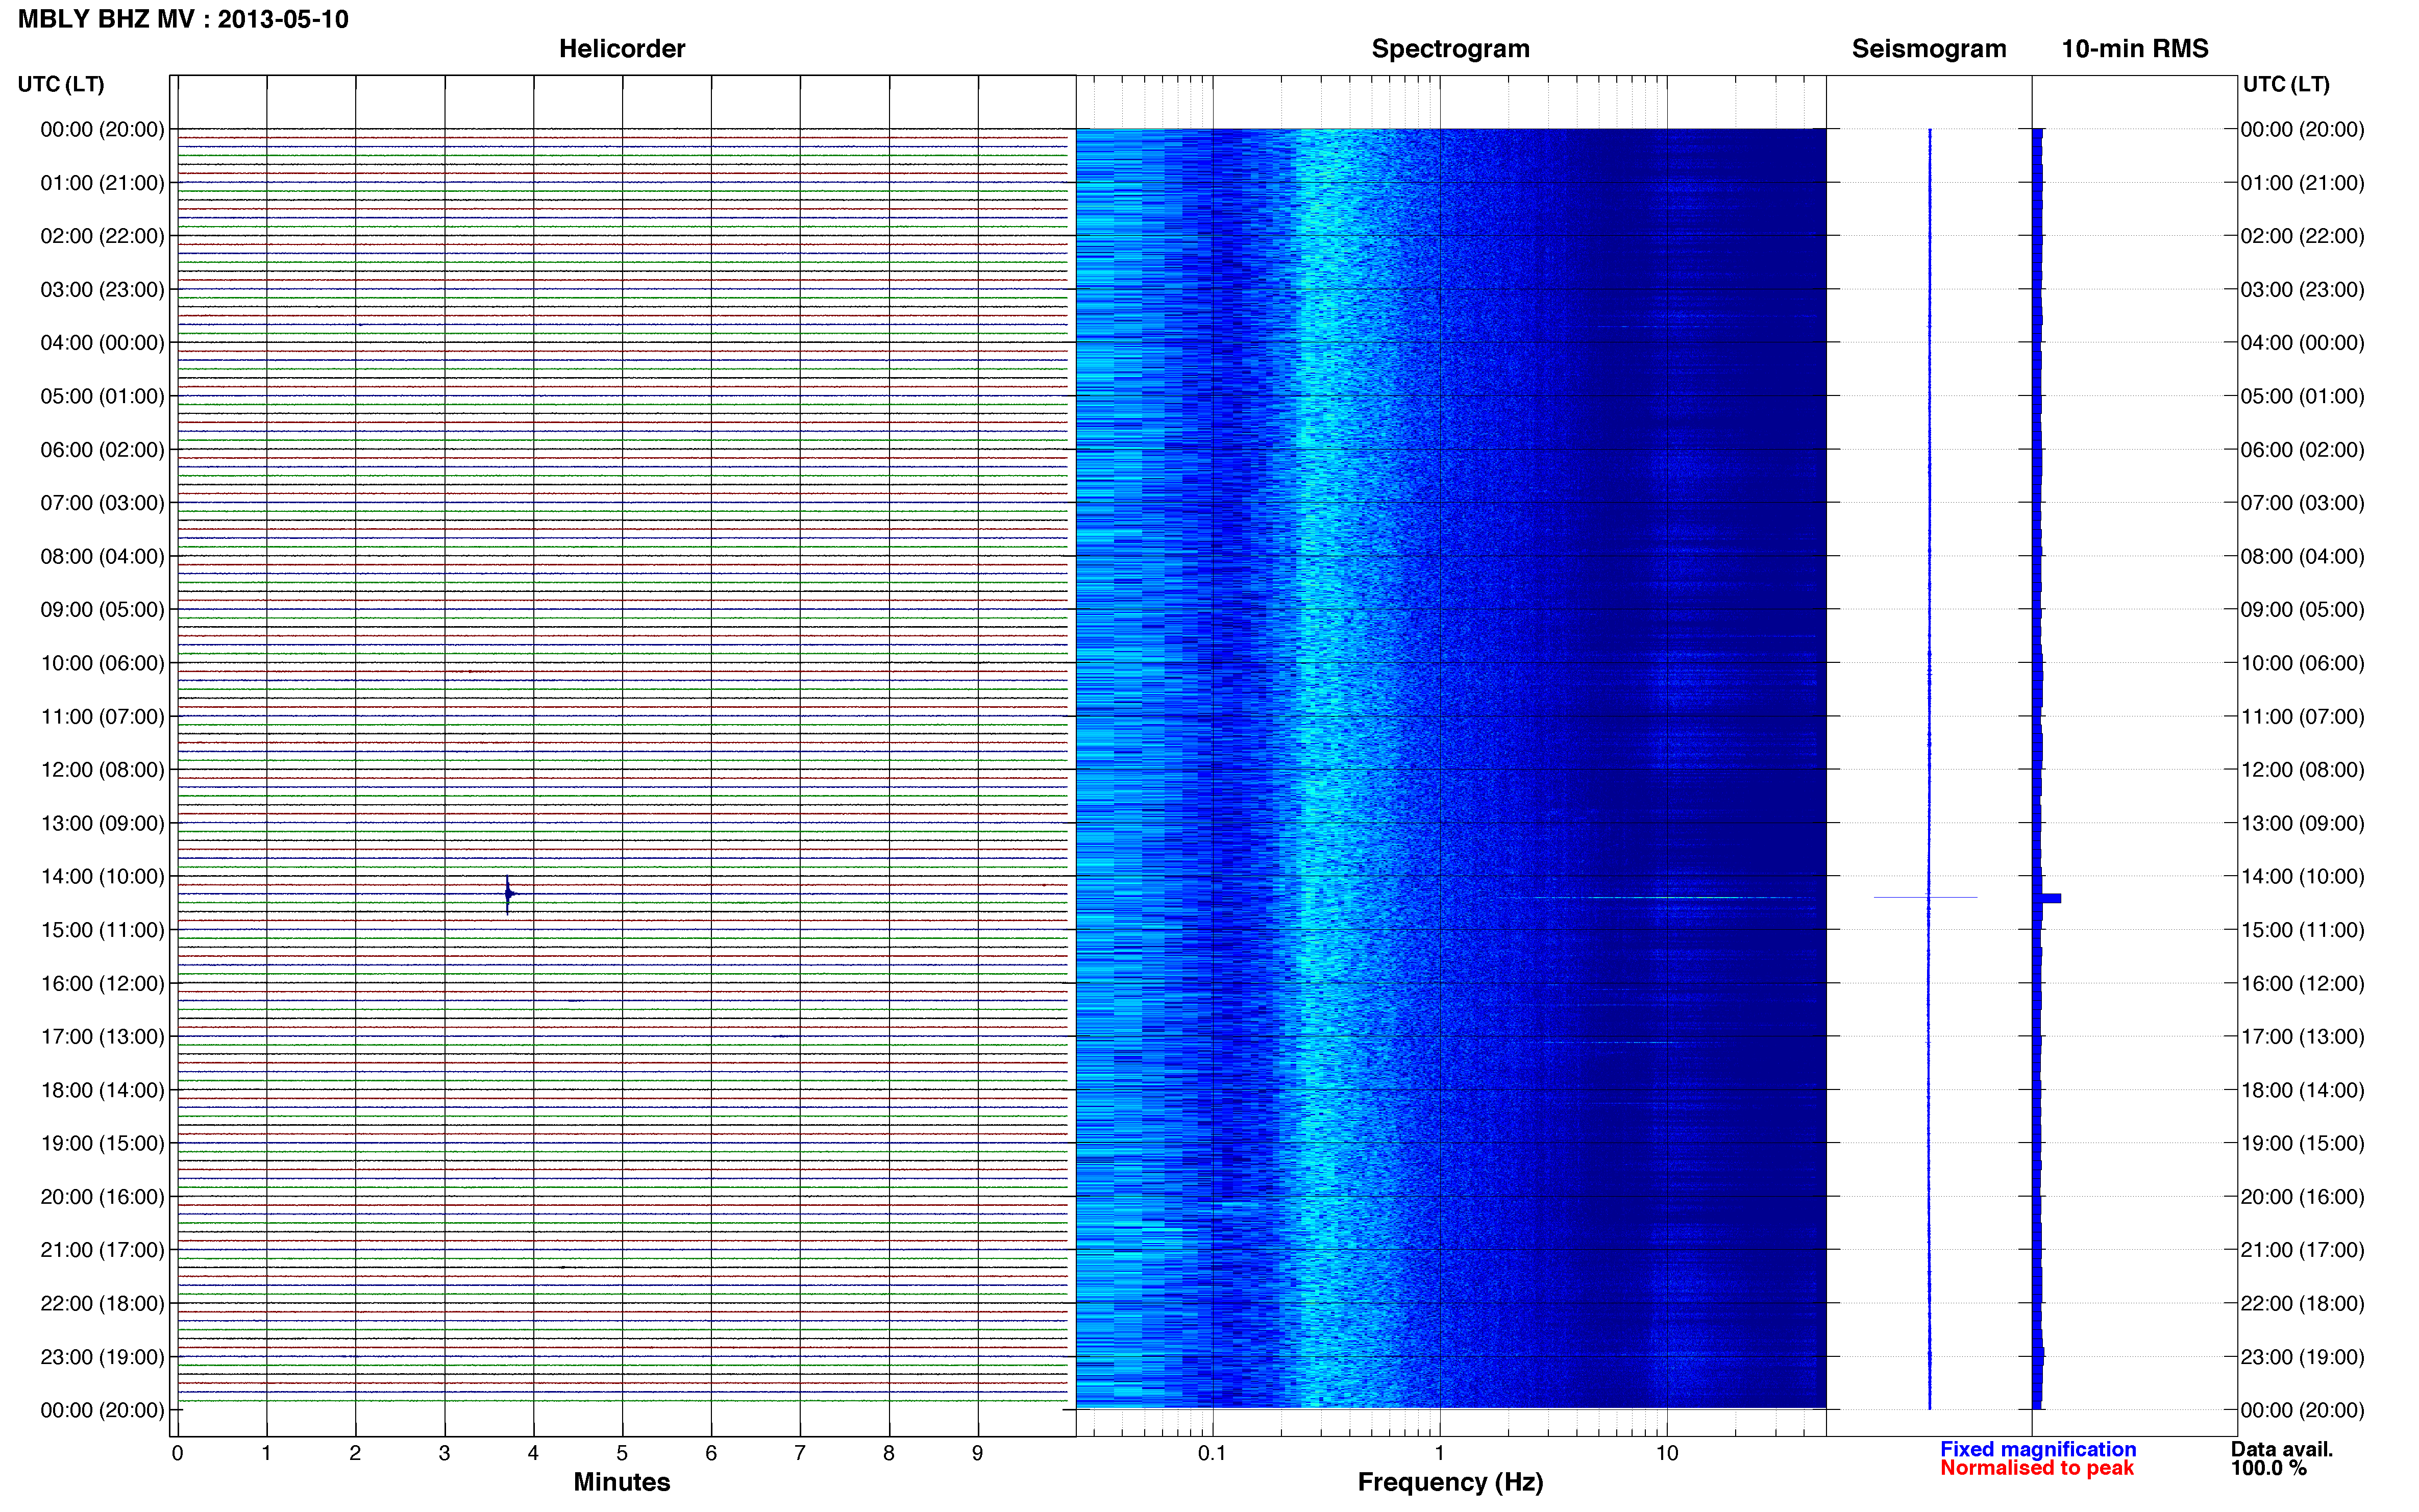Click left time label '21:00 (17:00)'
2419x1512 pixels.
(102, 1250)
